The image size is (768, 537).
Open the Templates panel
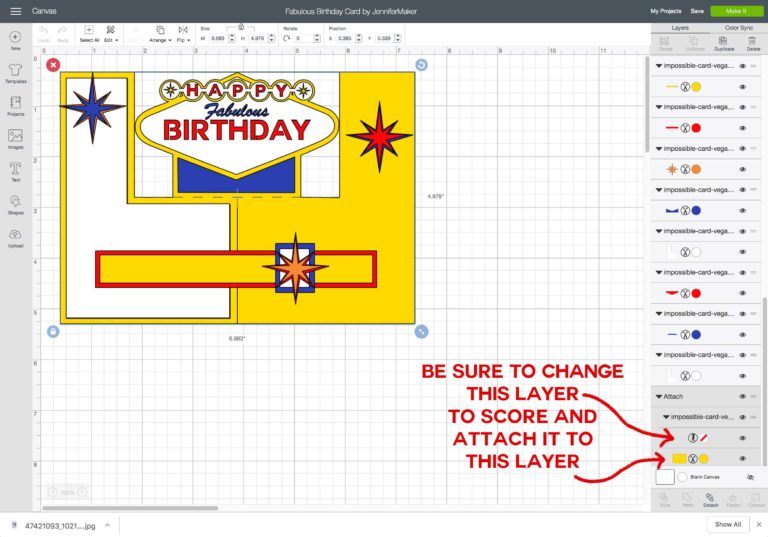coord(15,73)
